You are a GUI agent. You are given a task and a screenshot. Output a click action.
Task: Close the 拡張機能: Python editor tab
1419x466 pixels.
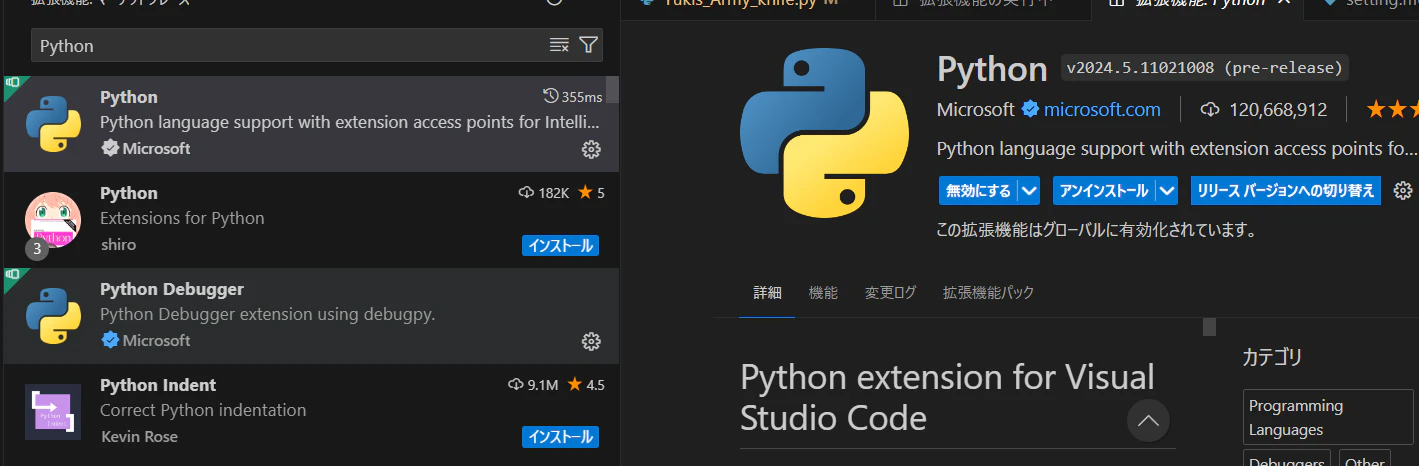(x=1285, y=2)
